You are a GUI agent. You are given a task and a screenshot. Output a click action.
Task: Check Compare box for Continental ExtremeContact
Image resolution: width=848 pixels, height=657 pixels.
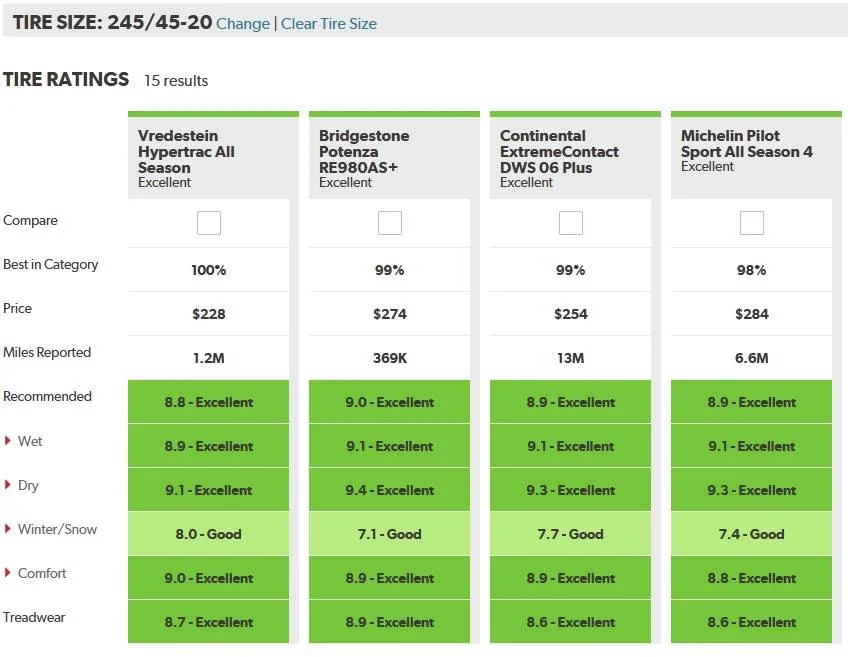571,223
